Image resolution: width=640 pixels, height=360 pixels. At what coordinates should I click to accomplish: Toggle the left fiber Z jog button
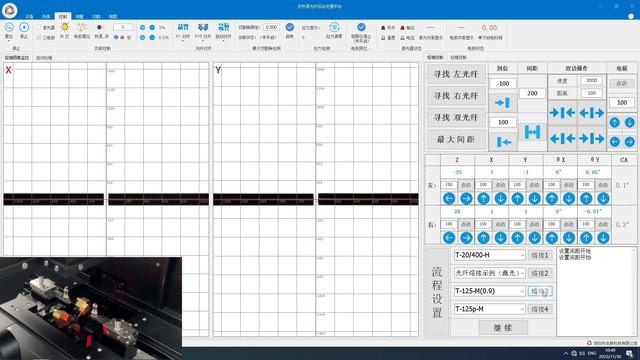466,185
